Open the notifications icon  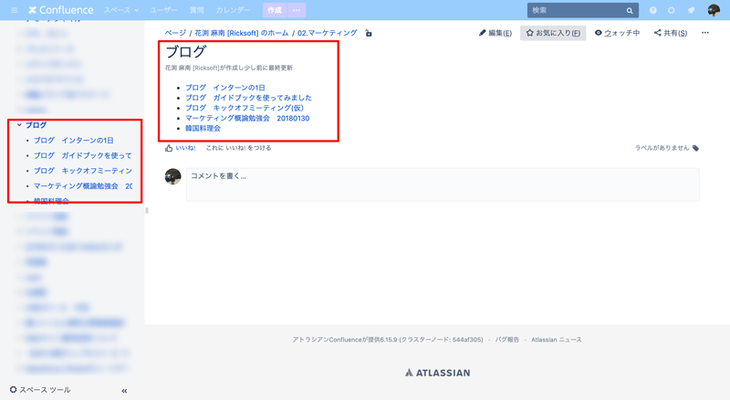pos(691,10)
